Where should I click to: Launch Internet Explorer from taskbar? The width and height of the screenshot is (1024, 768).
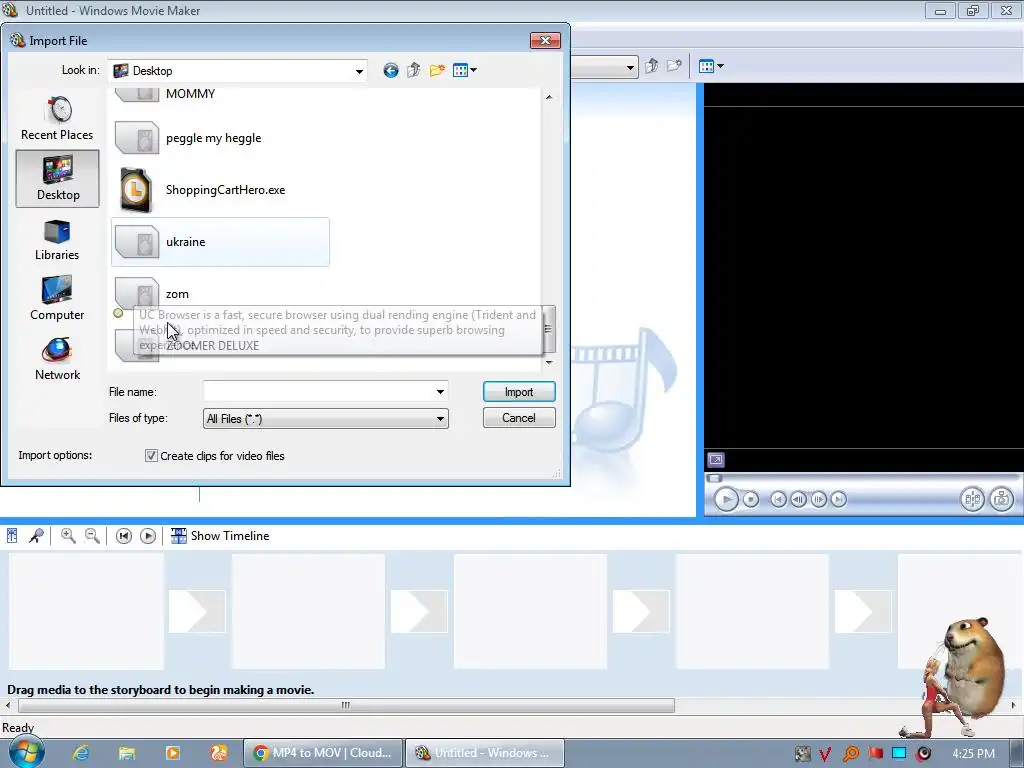click(80, 753)
